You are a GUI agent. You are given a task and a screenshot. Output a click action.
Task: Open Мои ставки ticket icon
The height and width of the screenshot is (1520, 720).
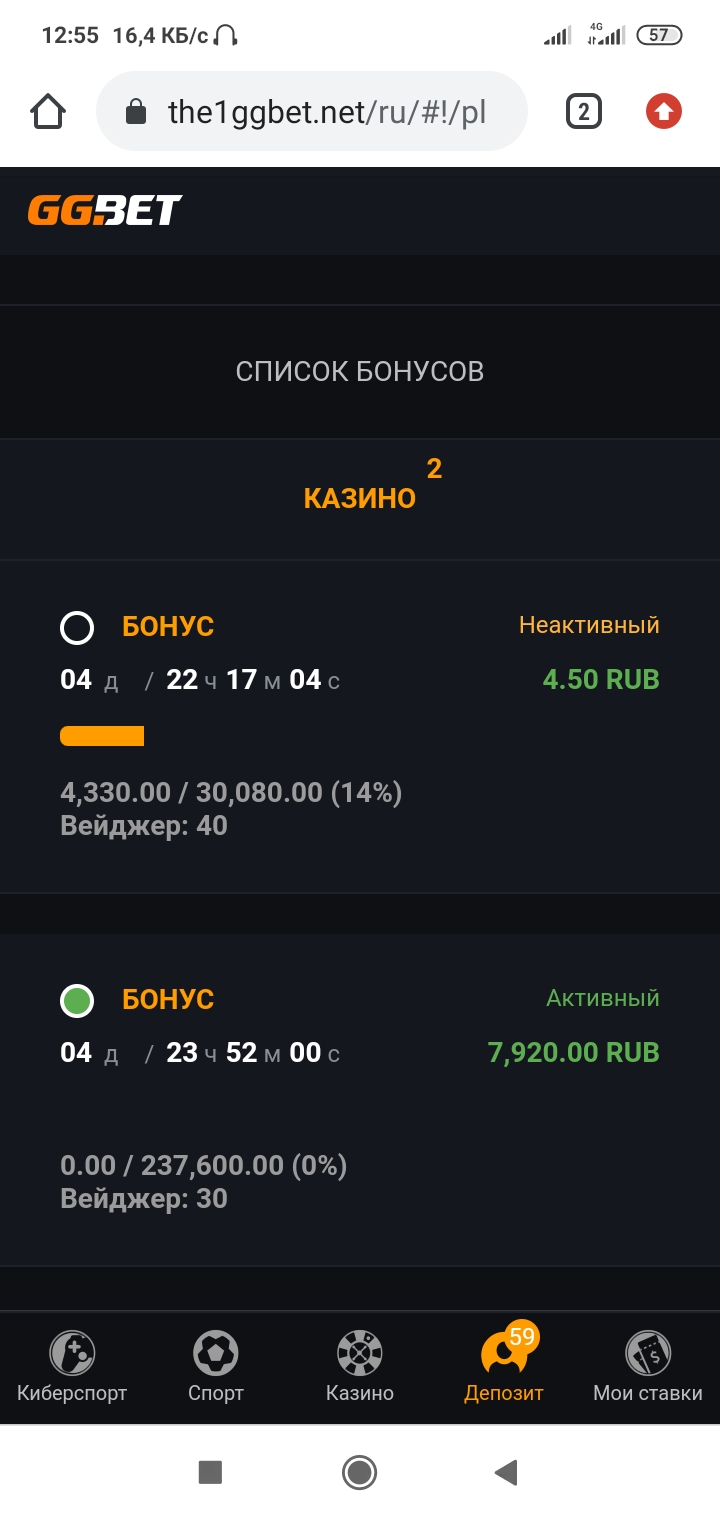[x=648, y=1354]
